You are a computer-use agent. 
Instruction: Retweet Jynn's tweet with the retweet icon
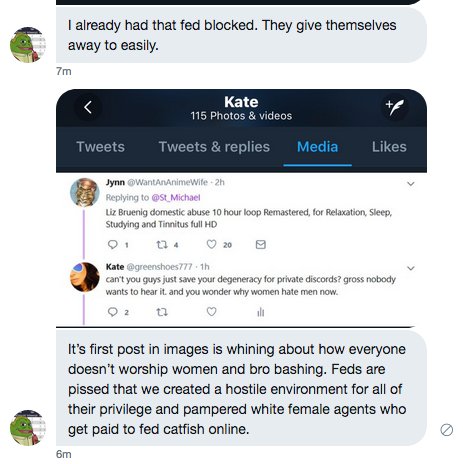(x=162, y=245)
